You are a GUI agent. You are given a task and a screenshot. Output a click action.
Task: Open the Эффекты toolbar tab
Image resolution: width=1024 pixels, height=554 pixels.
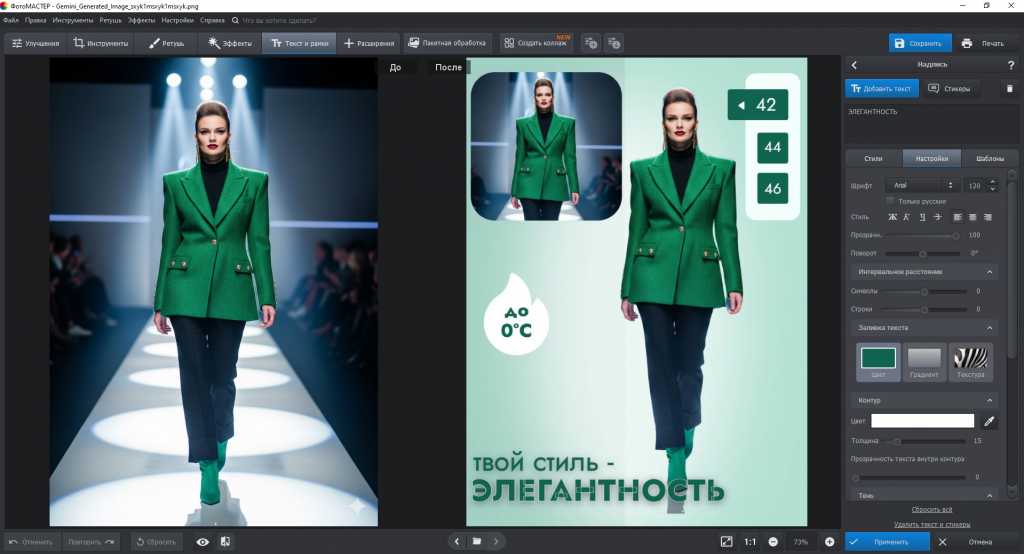(x=230, y=43)
